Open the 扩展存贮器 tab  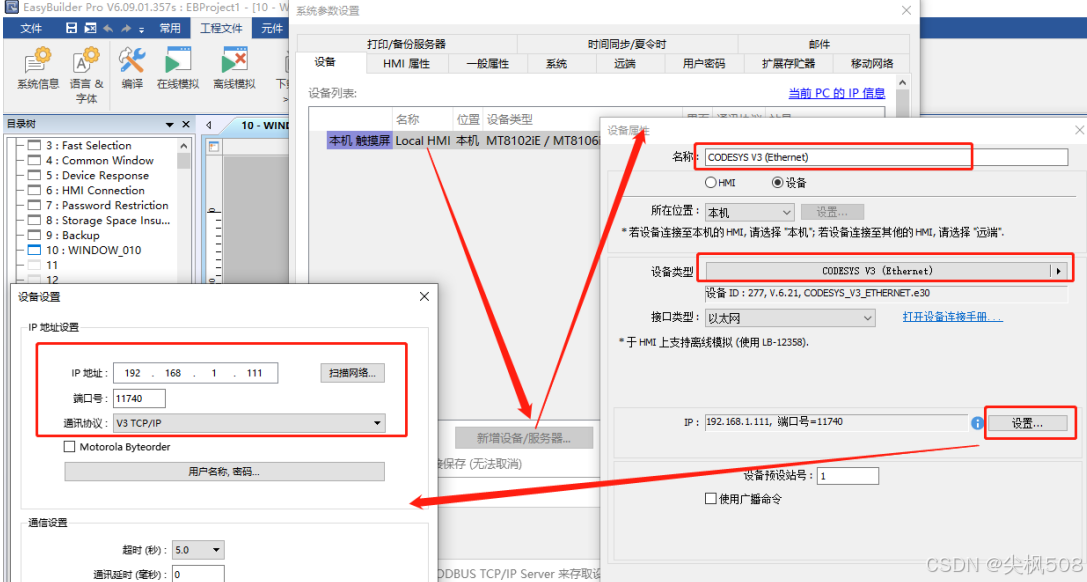tap(788, 63)
